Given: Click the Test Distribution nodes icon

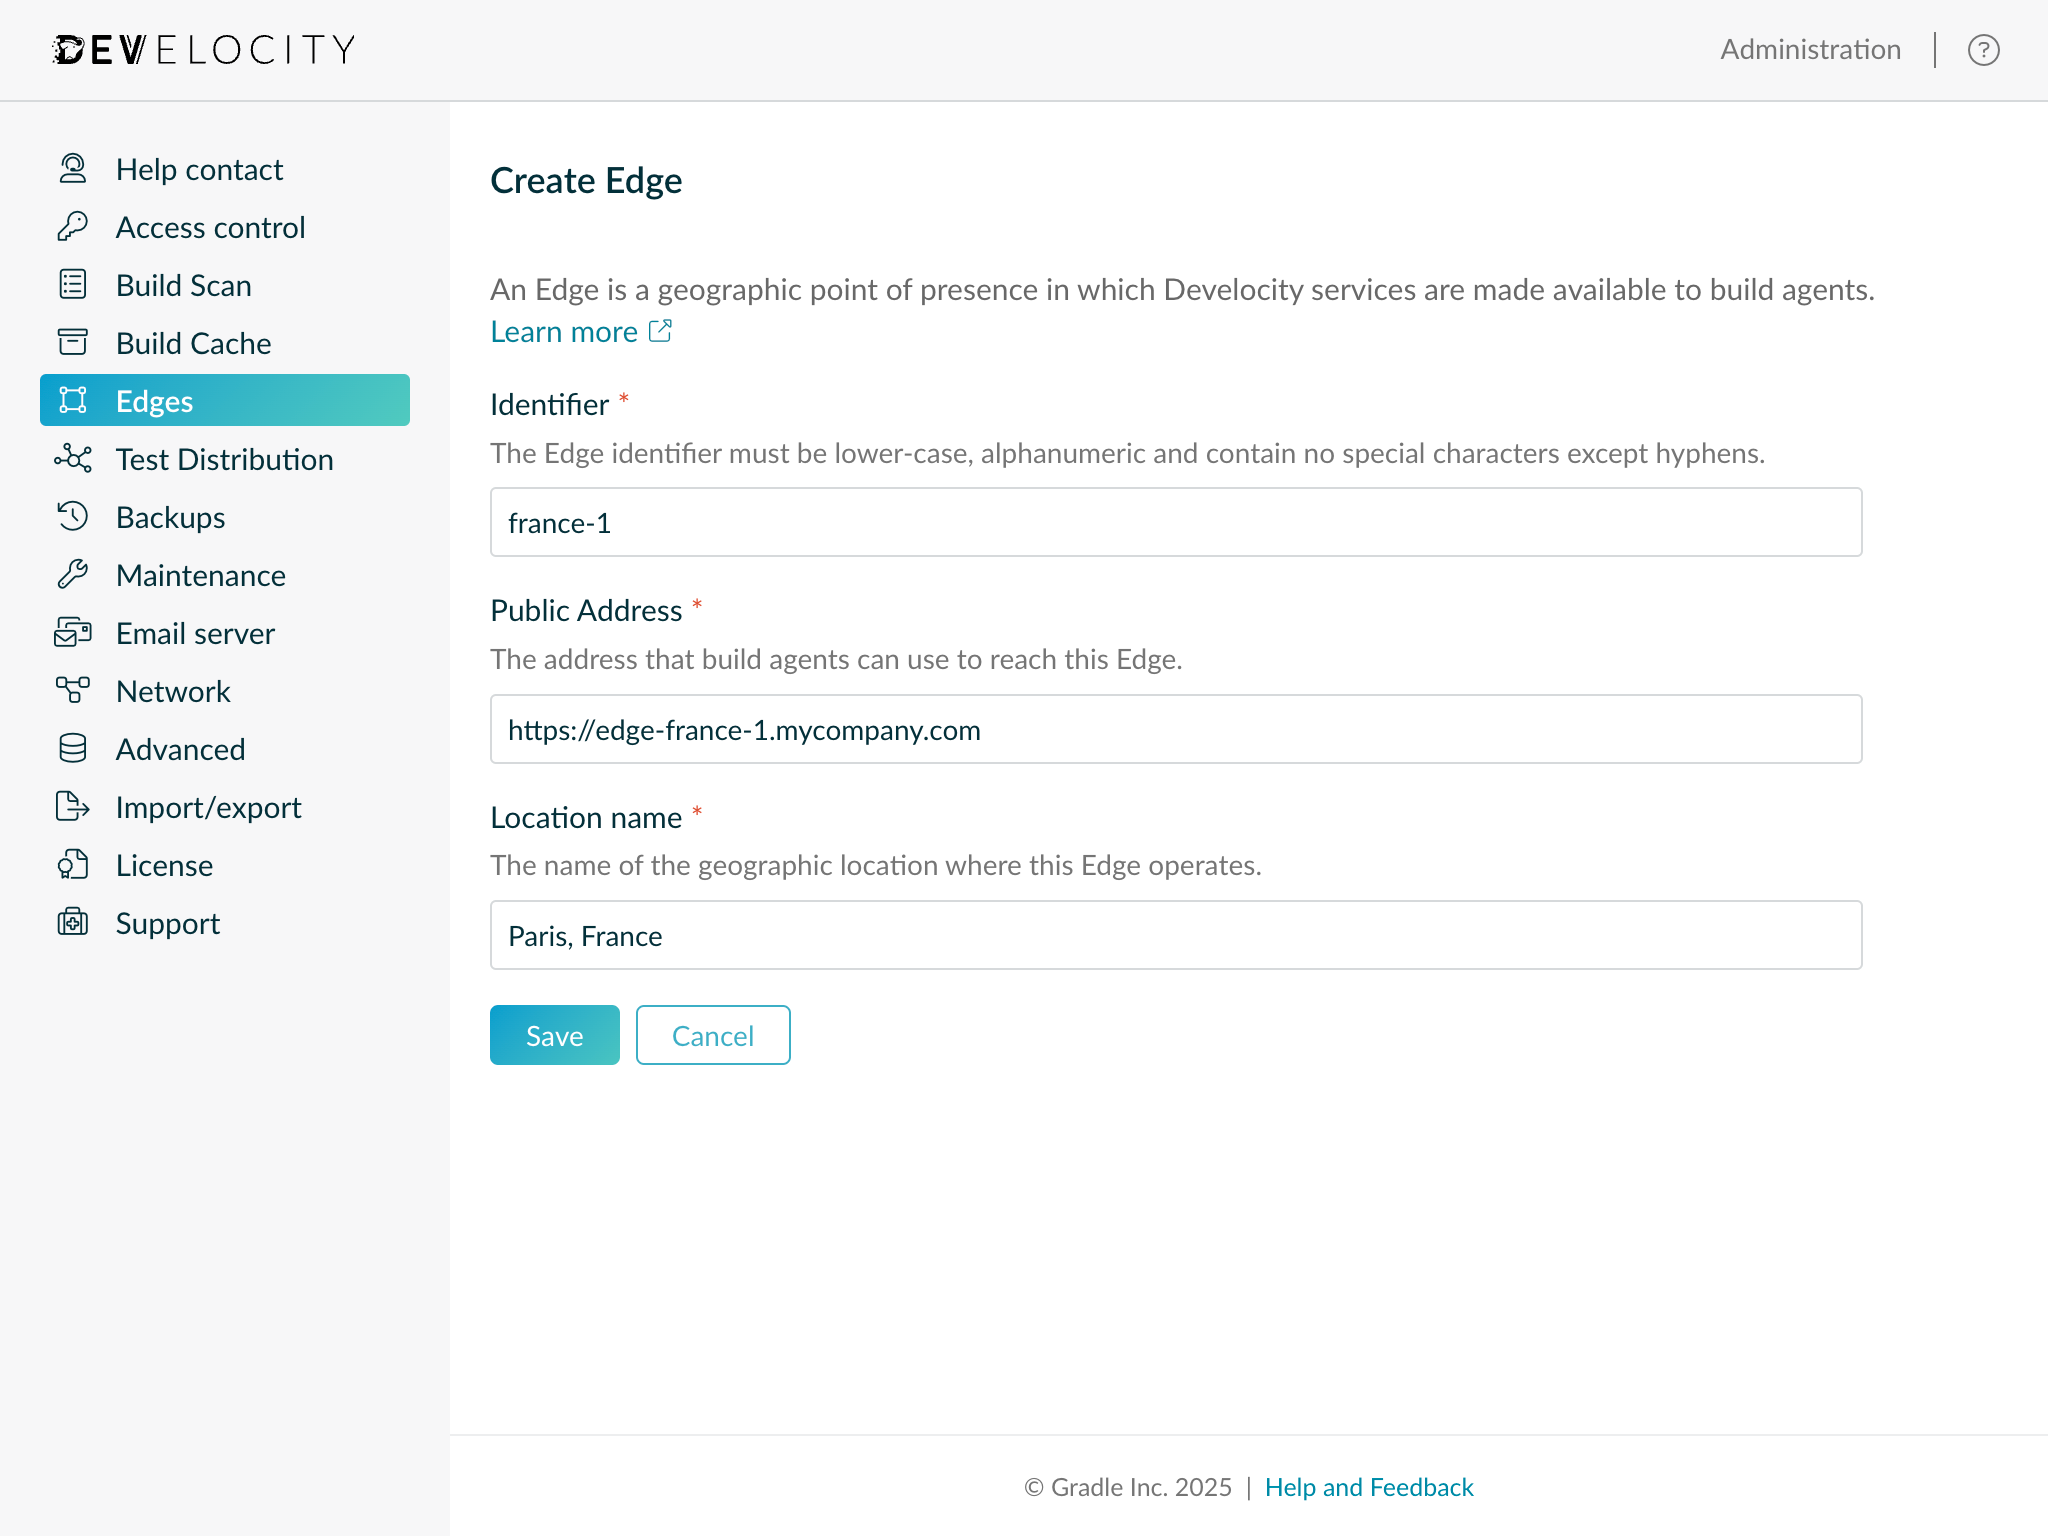Looking at the screenshot, I should coord(73,459).
